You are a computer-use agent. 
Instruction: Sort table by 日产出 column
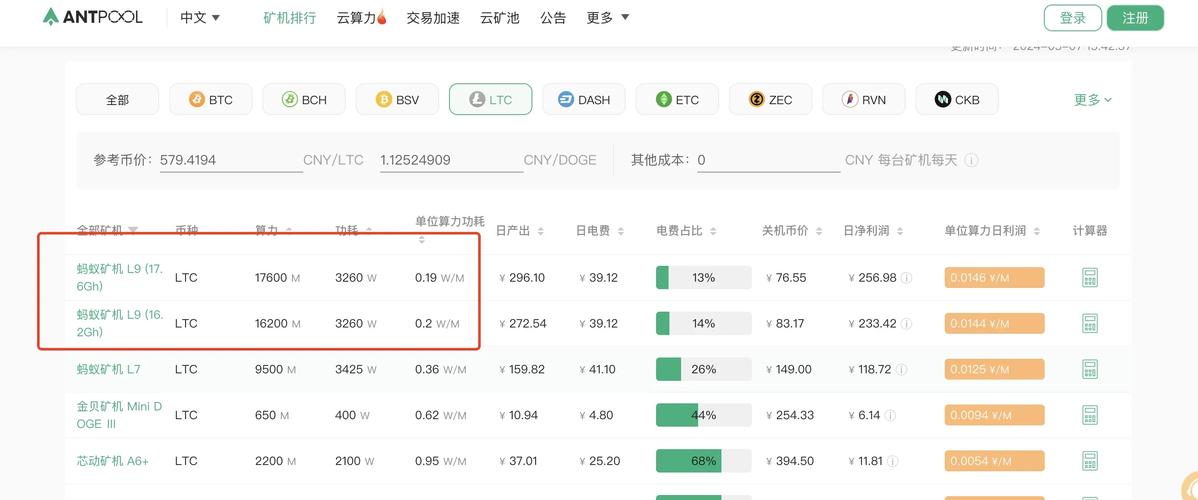click(x=541, y=231)
